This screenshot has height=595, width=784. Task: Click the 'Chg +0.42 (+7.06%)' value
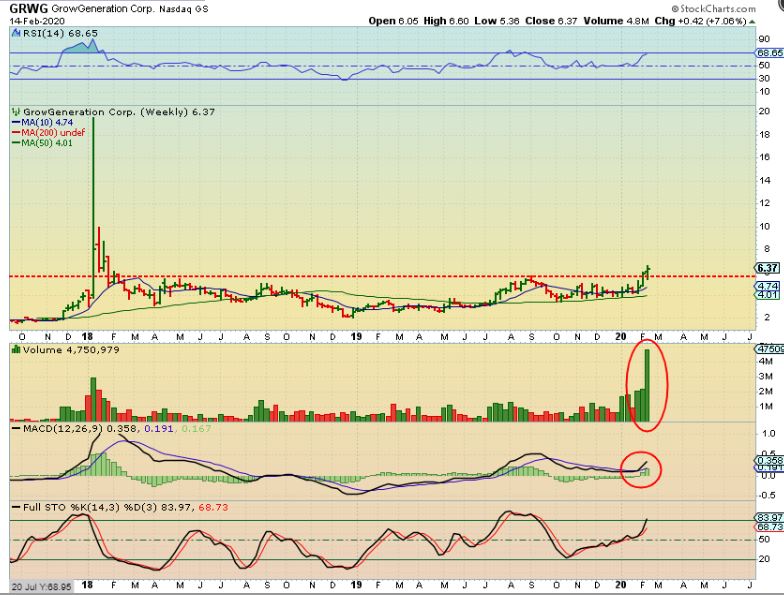point(700,21)
